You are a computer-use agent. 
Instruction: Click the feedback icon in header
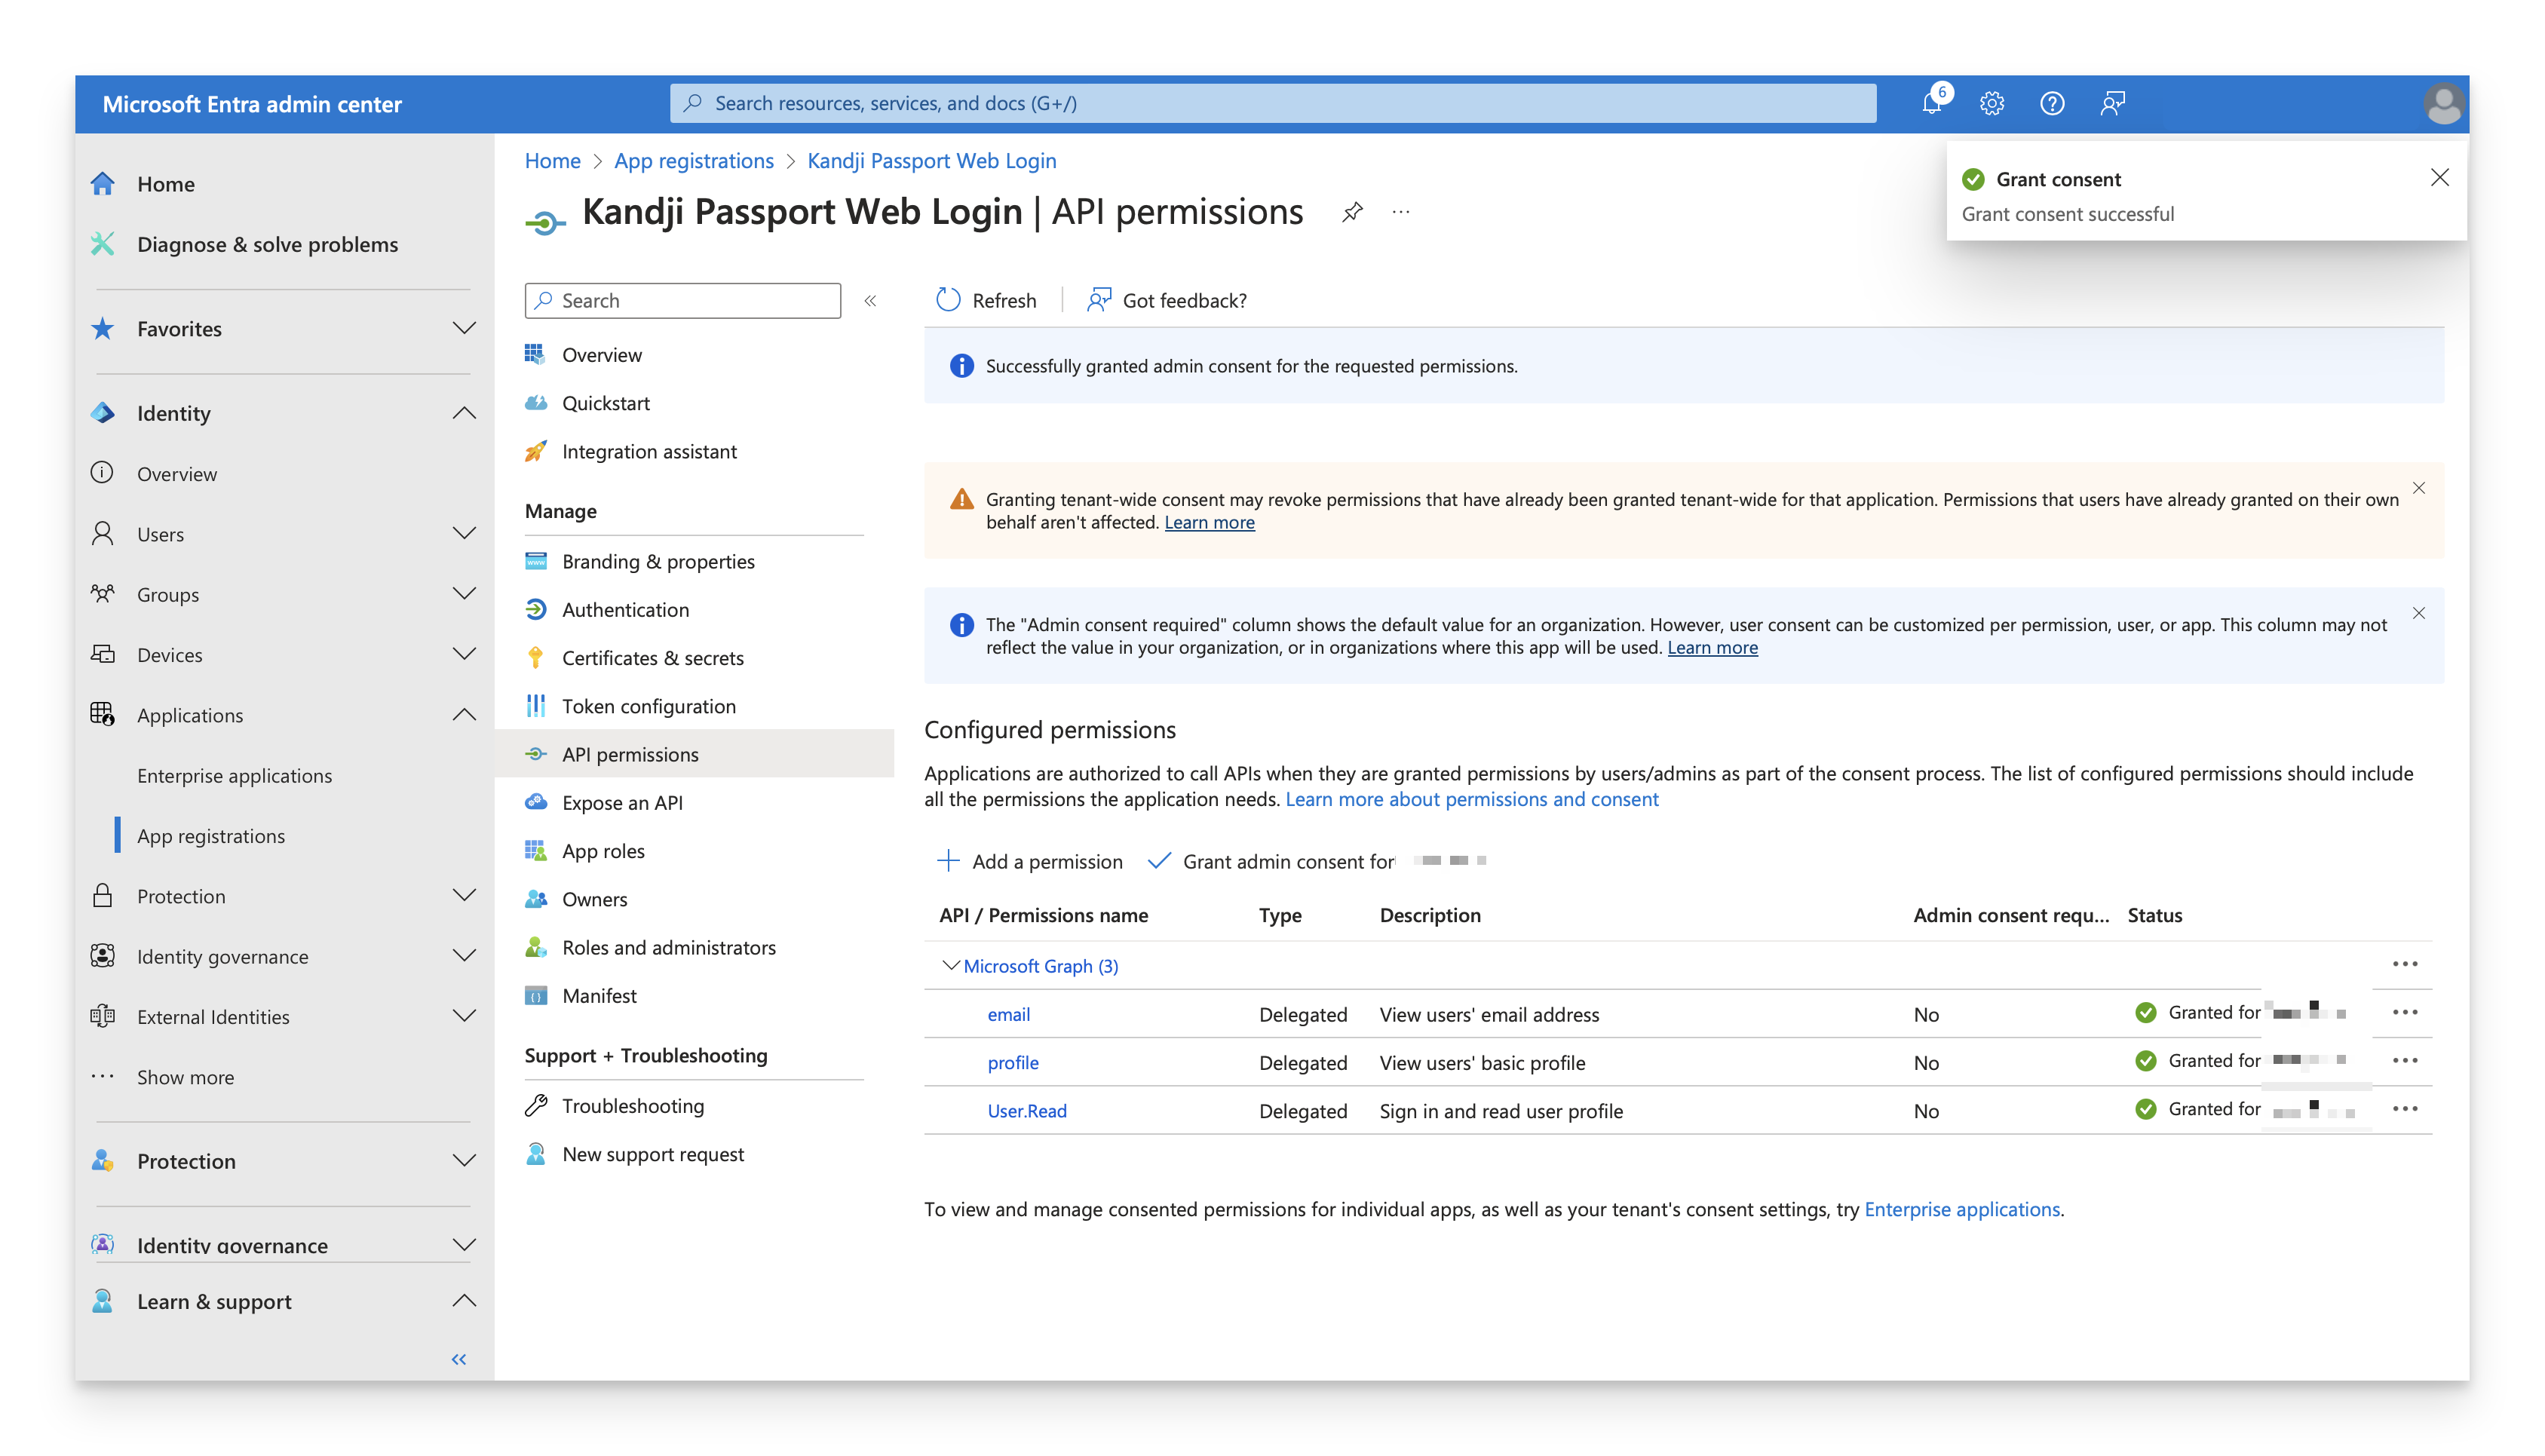2112,104
